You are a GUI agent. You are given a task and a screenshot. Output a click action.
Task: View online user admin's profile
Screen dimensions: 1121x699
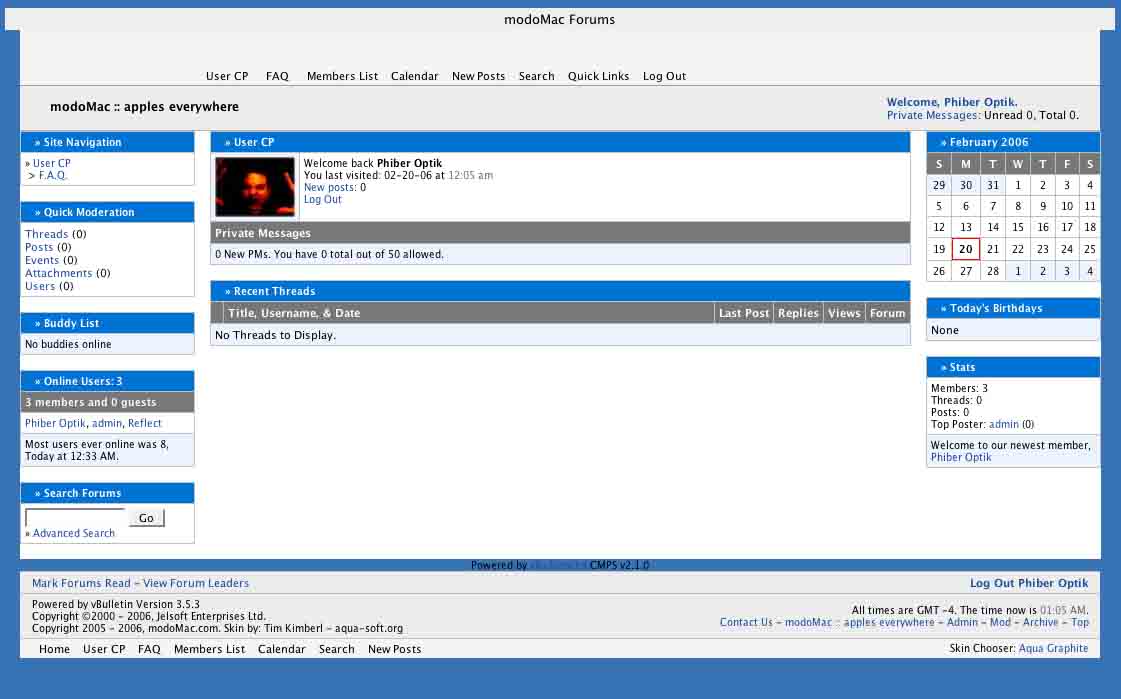(107, 423)
